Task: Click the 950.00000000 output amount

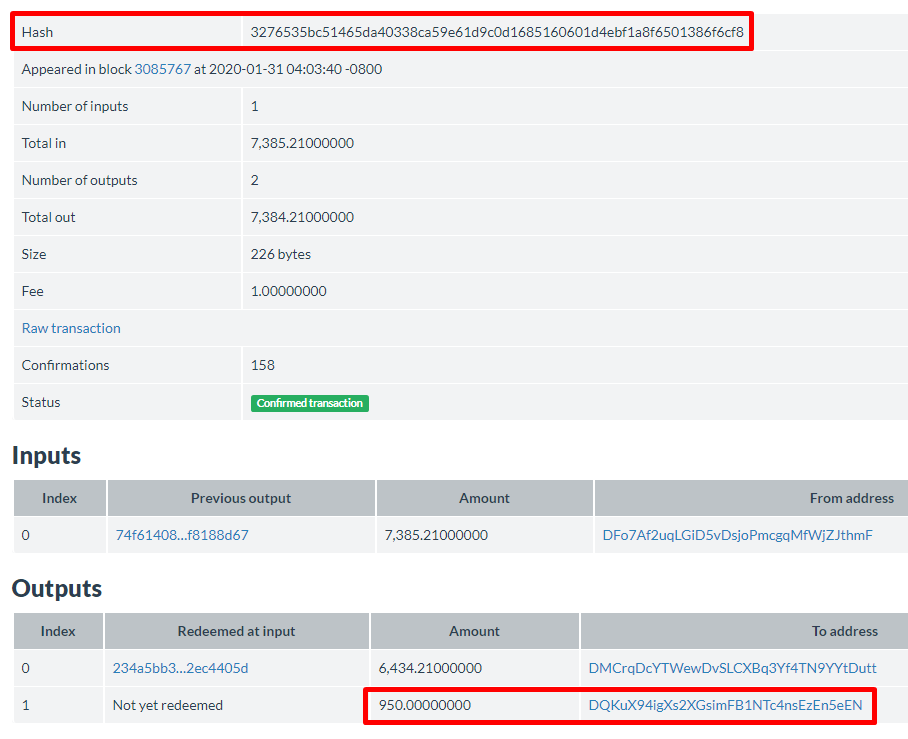Action: coord(424,705)
